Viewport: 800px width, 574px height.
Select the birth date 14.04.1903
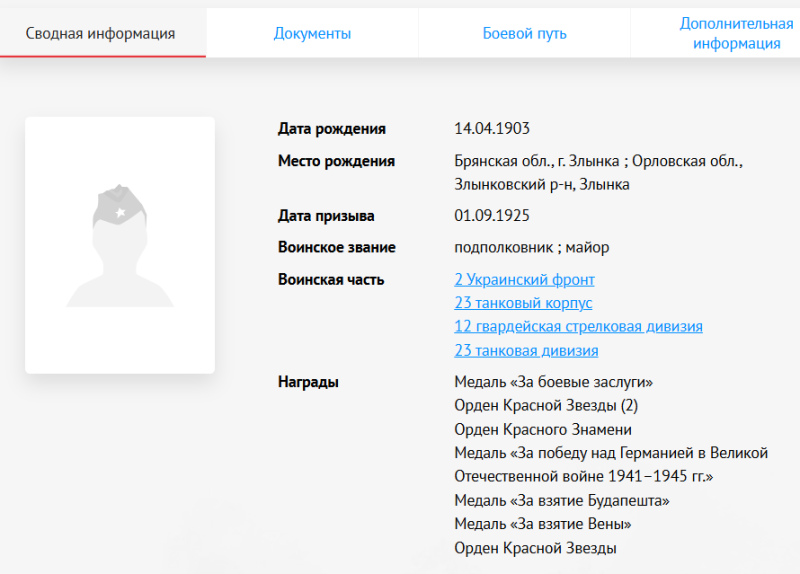pos(492,128)
